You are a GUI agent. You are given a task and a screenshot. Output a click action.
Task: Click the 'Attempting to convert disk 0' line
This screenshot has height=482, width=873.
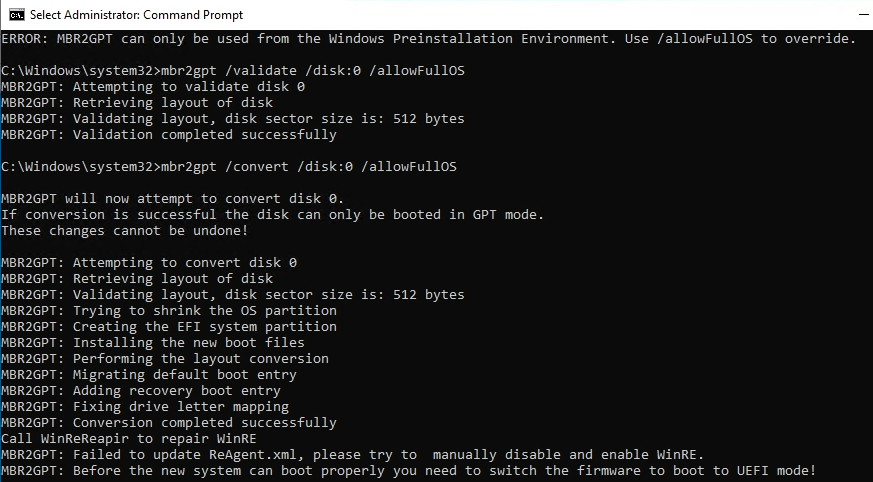point(149,263)
